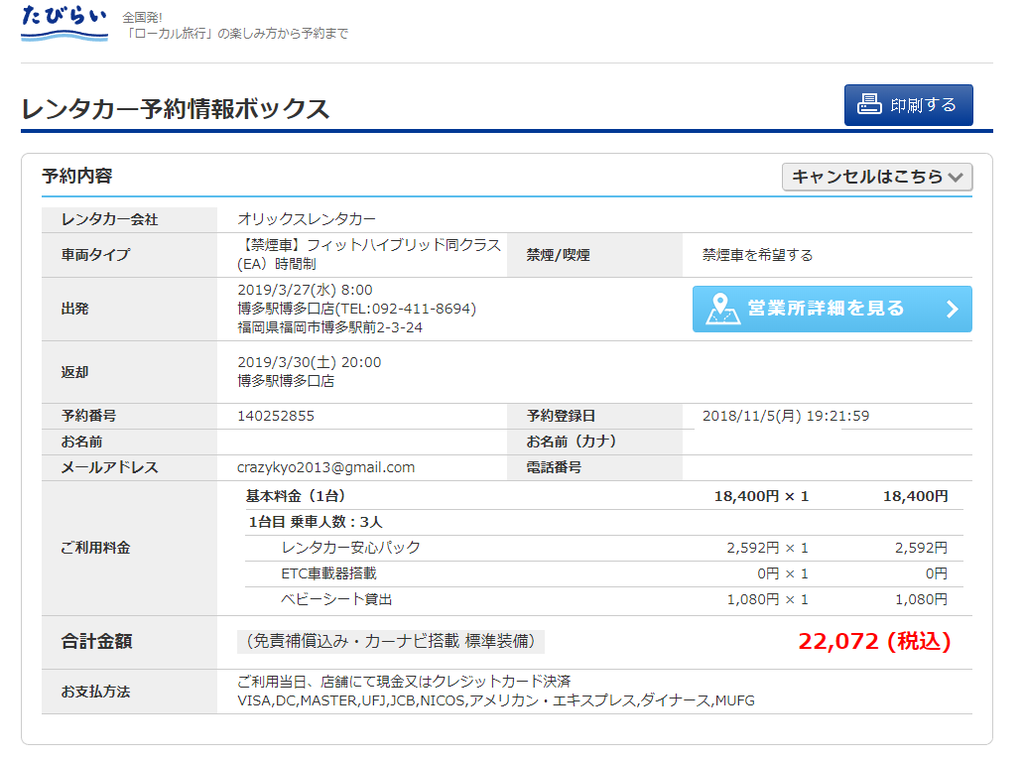This screenshot has width=1024, height=760.
Task: Click the arrow chevron on 営業所詳細を見る button
Action: coord(952,309)
